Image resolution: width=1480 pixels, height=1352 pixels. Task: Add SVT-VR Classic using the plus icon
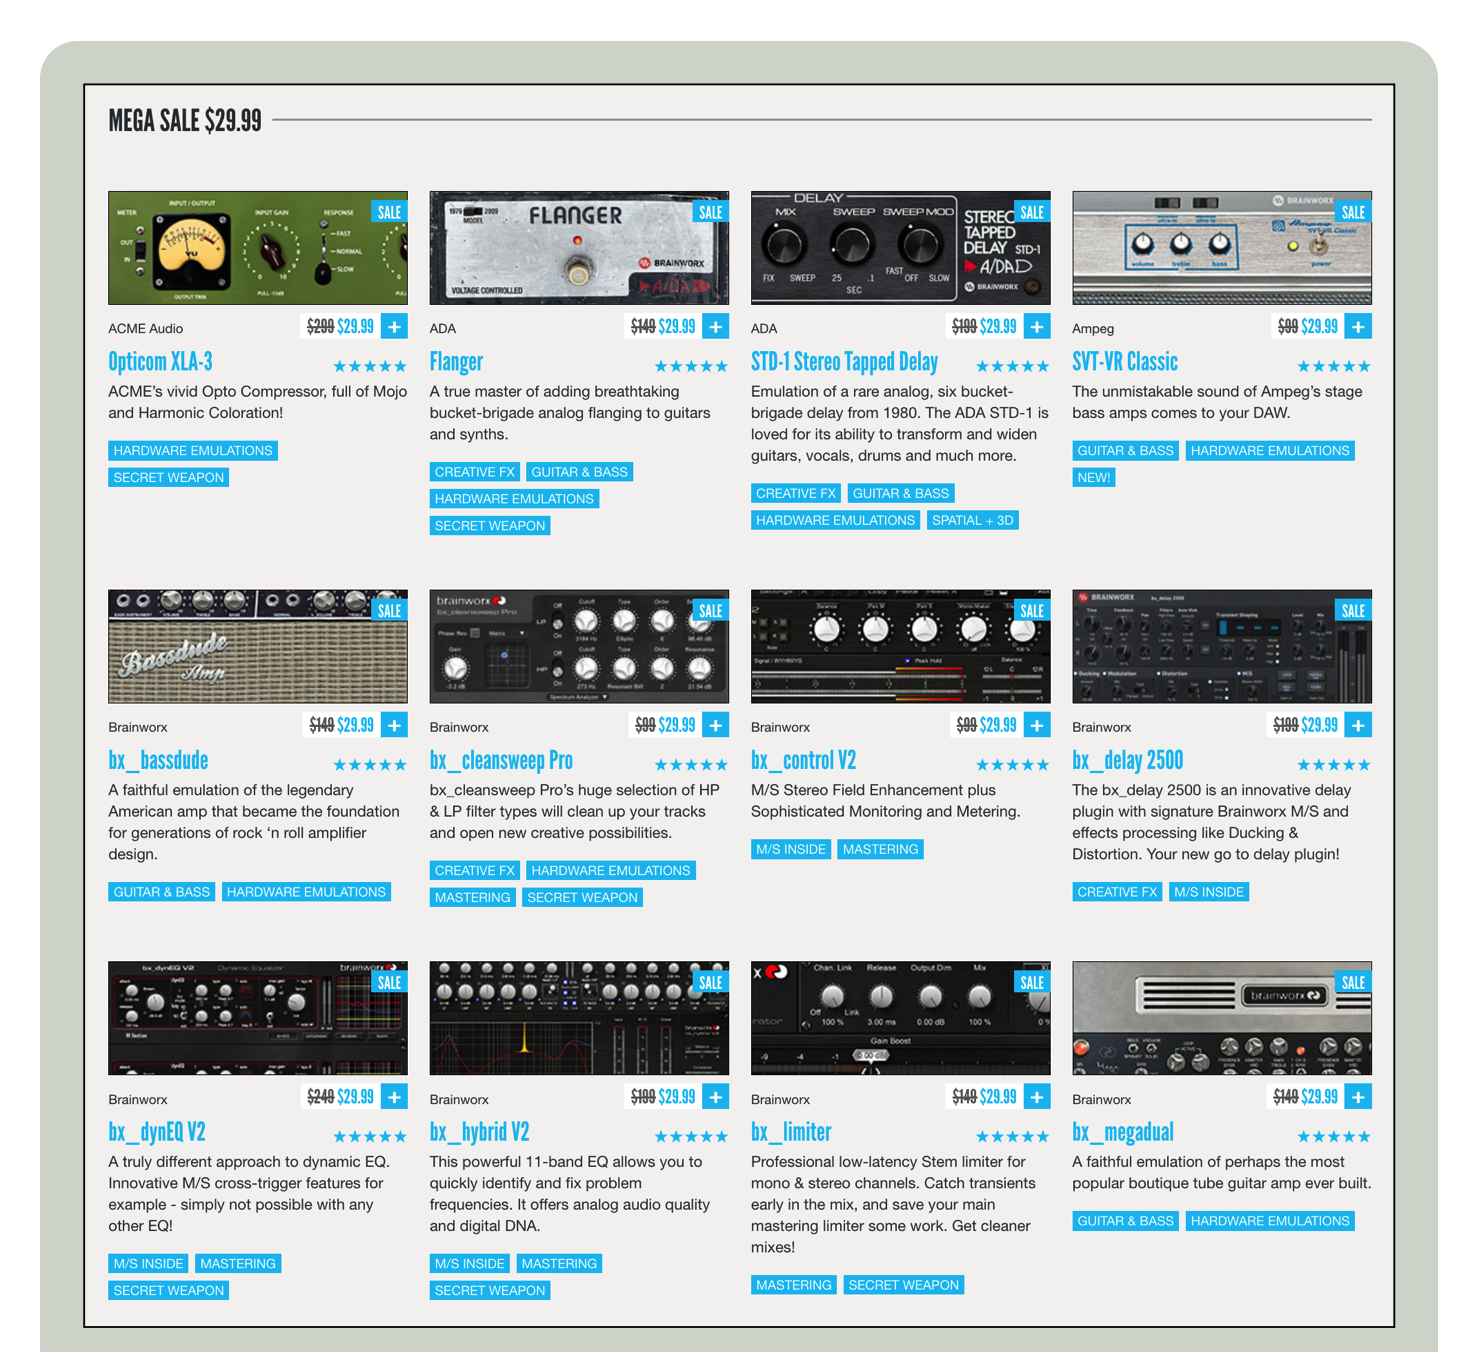click(x=1358, y=326)
